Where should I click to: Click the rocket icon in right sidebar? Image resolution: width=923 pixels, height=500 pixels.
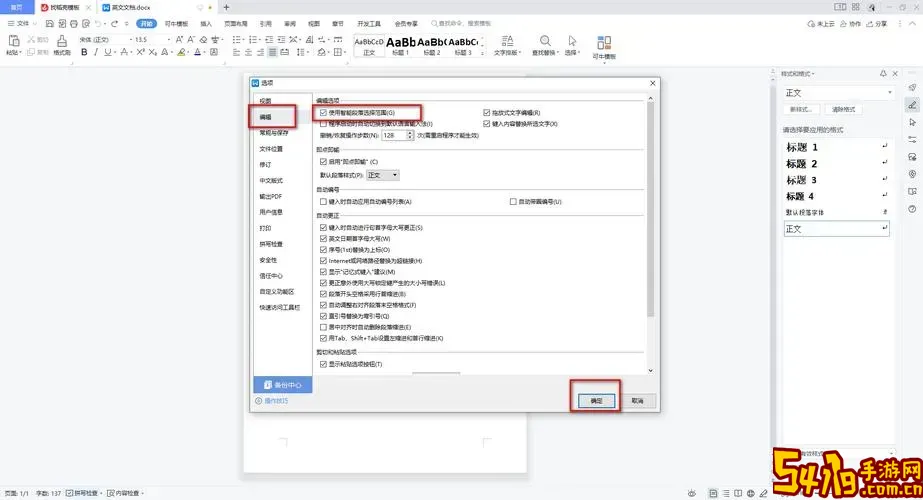(912, 87)
